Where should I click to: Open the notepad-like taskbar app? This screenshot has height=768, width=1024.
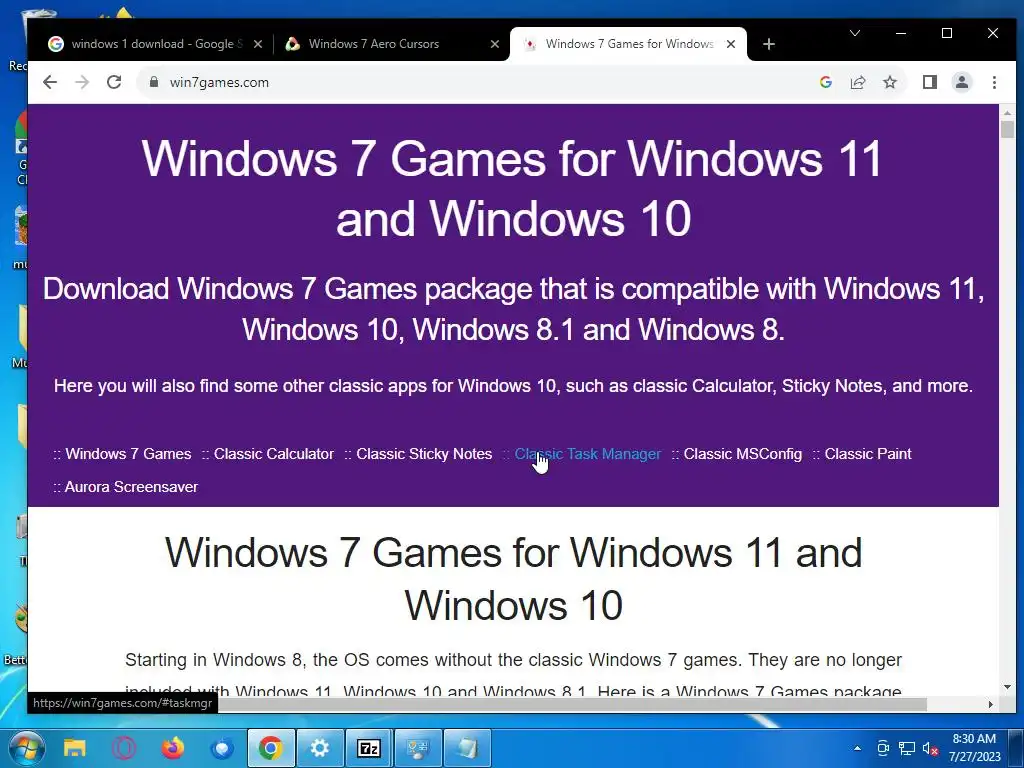coord(468,748)
